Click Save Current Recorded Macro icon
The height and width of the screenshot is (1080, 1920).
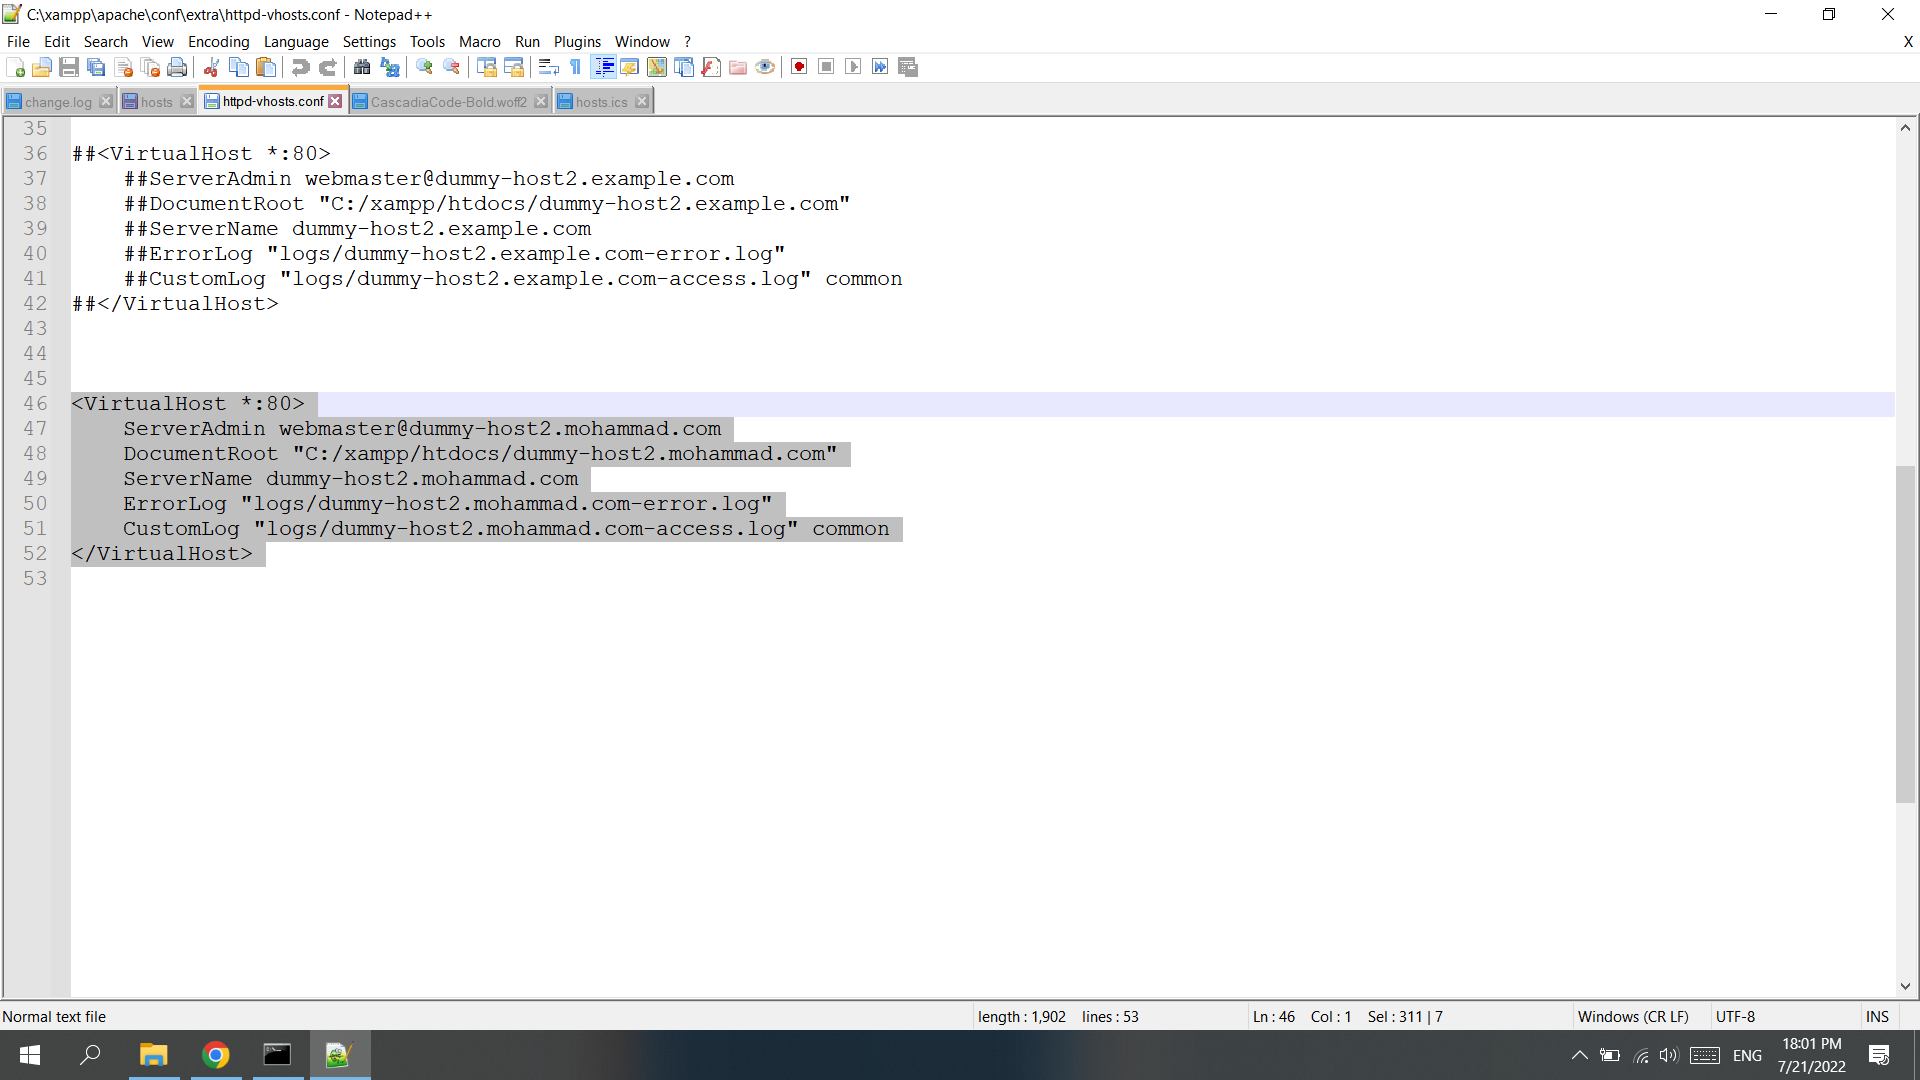click(908, 67)
